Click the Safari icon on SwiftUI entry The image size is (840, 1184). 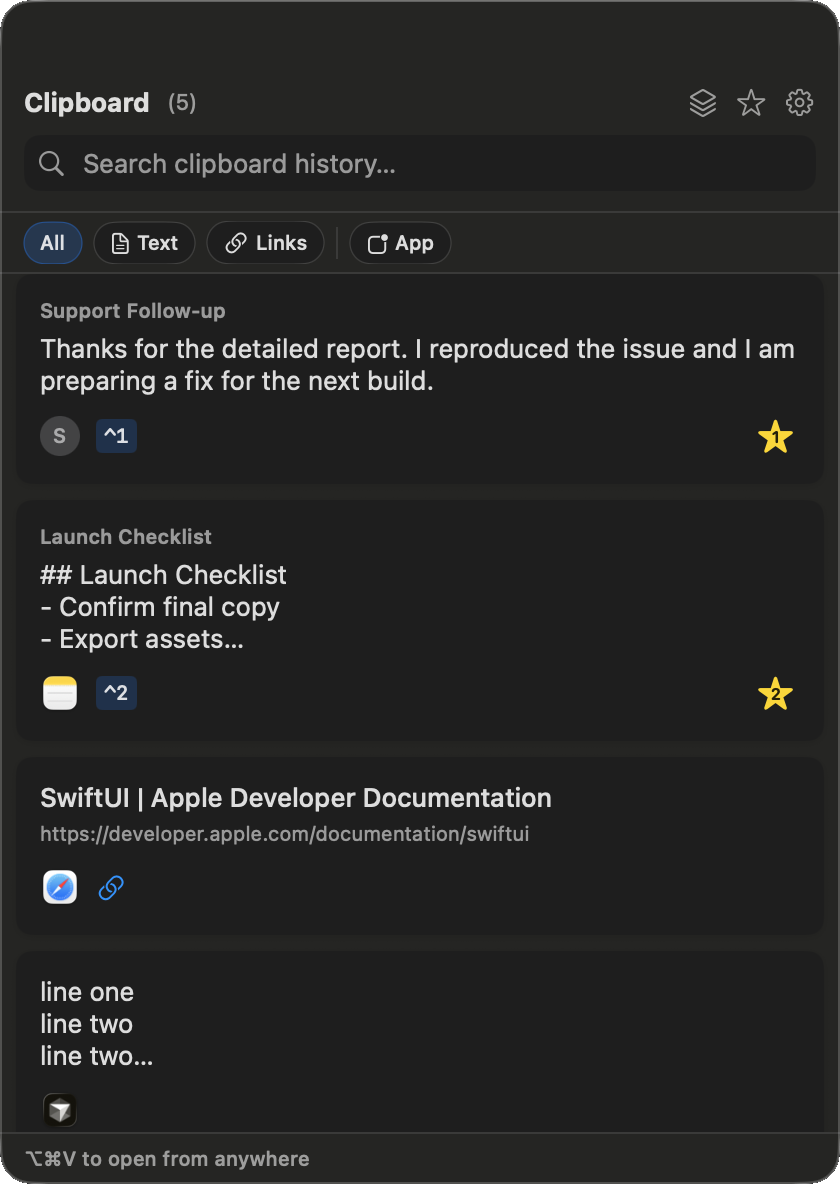point(60,887)
